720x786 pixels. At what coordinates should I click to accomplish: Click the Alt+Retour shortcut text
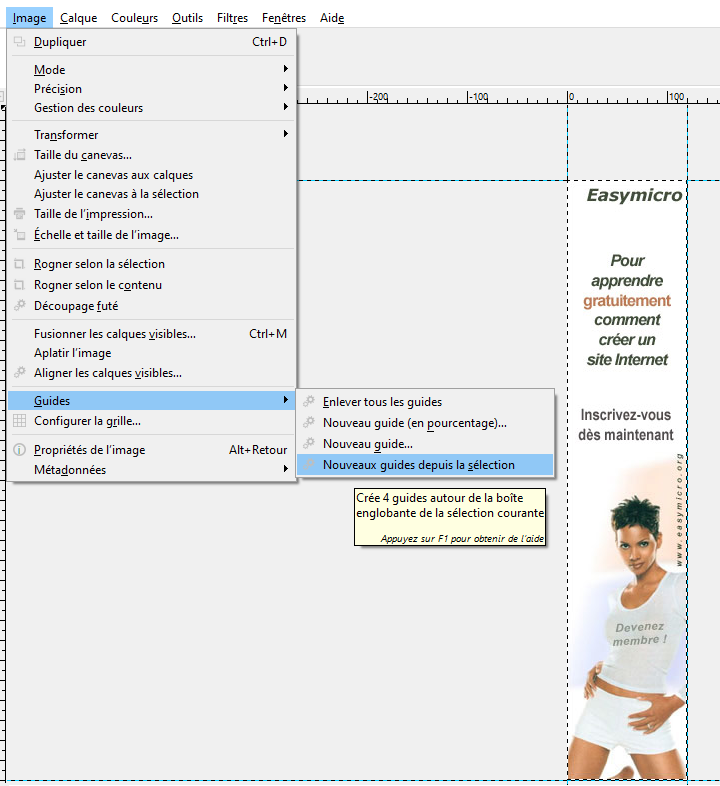[258, 450]
